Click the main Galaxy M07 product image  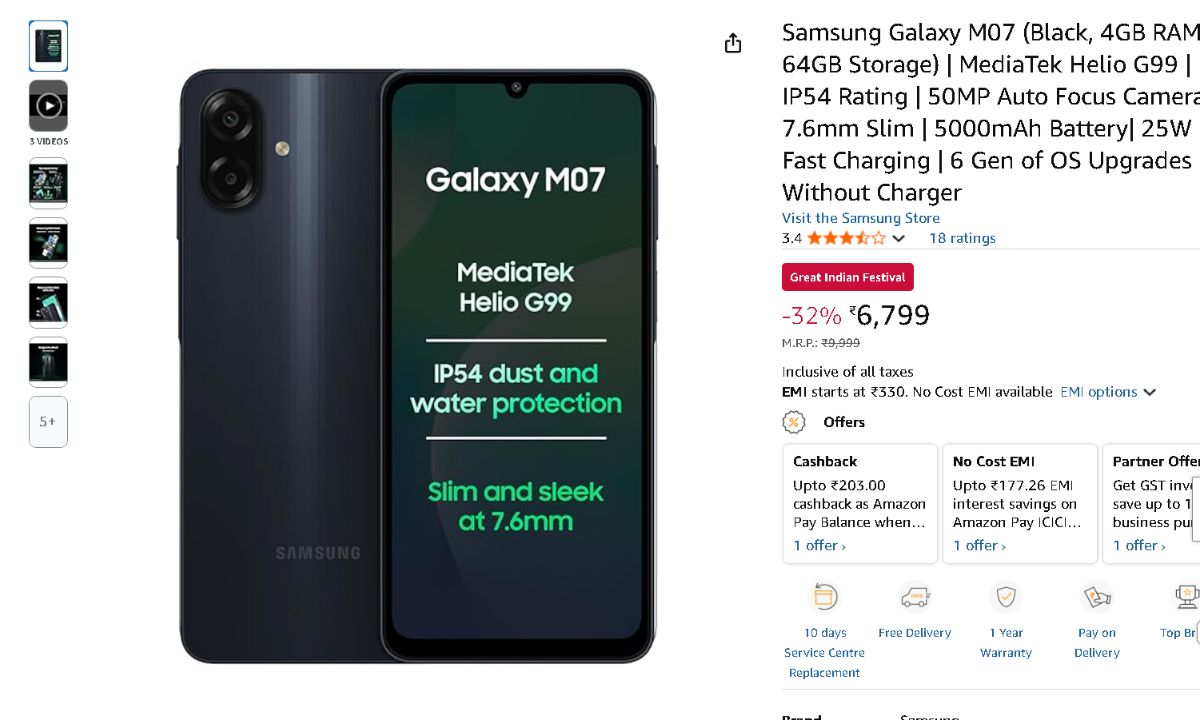click(418, 365)
